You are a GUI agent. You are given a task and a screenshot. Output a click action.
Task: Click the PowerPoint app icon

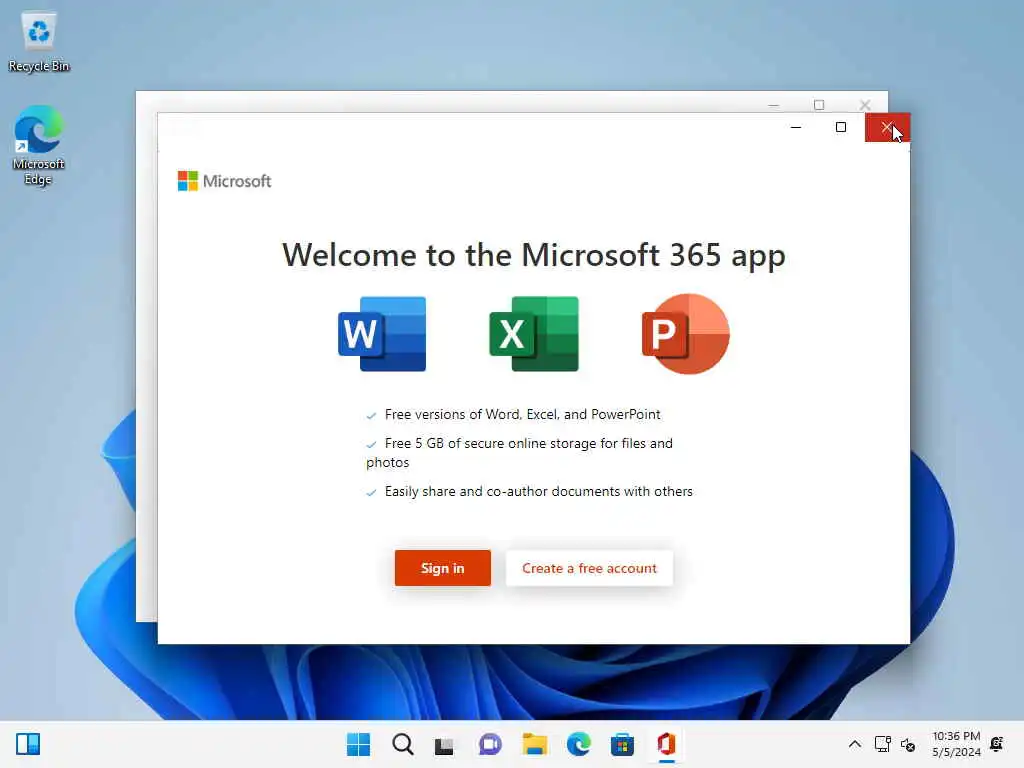point(686,334)
